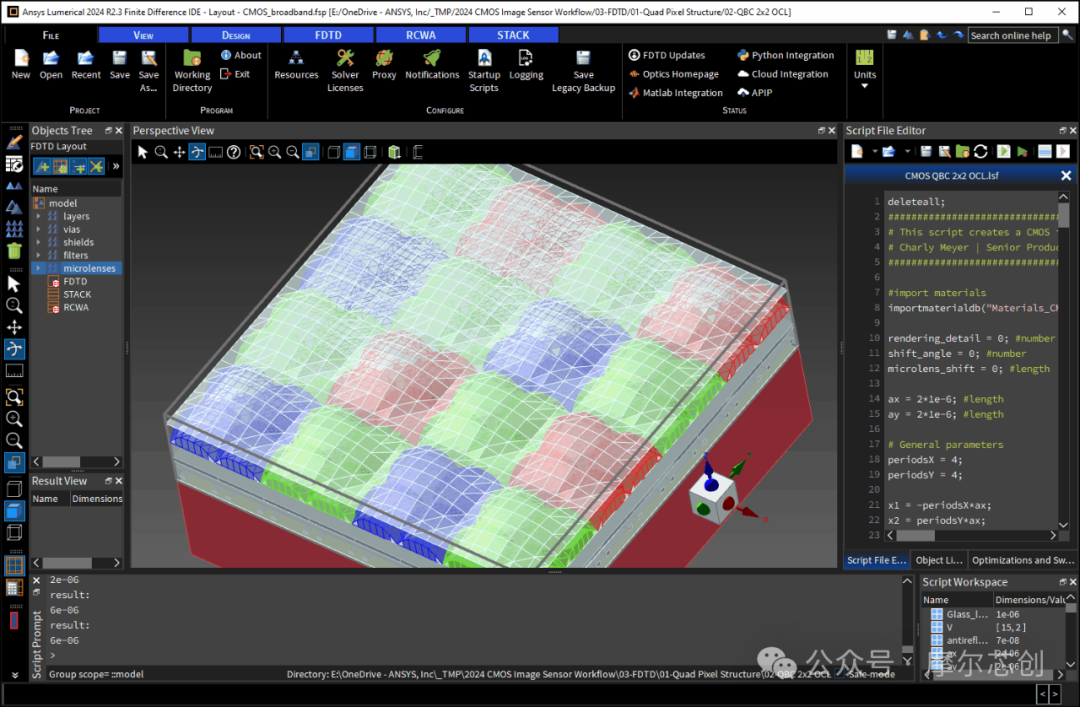
Task: Open script file icon in editor
Action: point(889,152)
